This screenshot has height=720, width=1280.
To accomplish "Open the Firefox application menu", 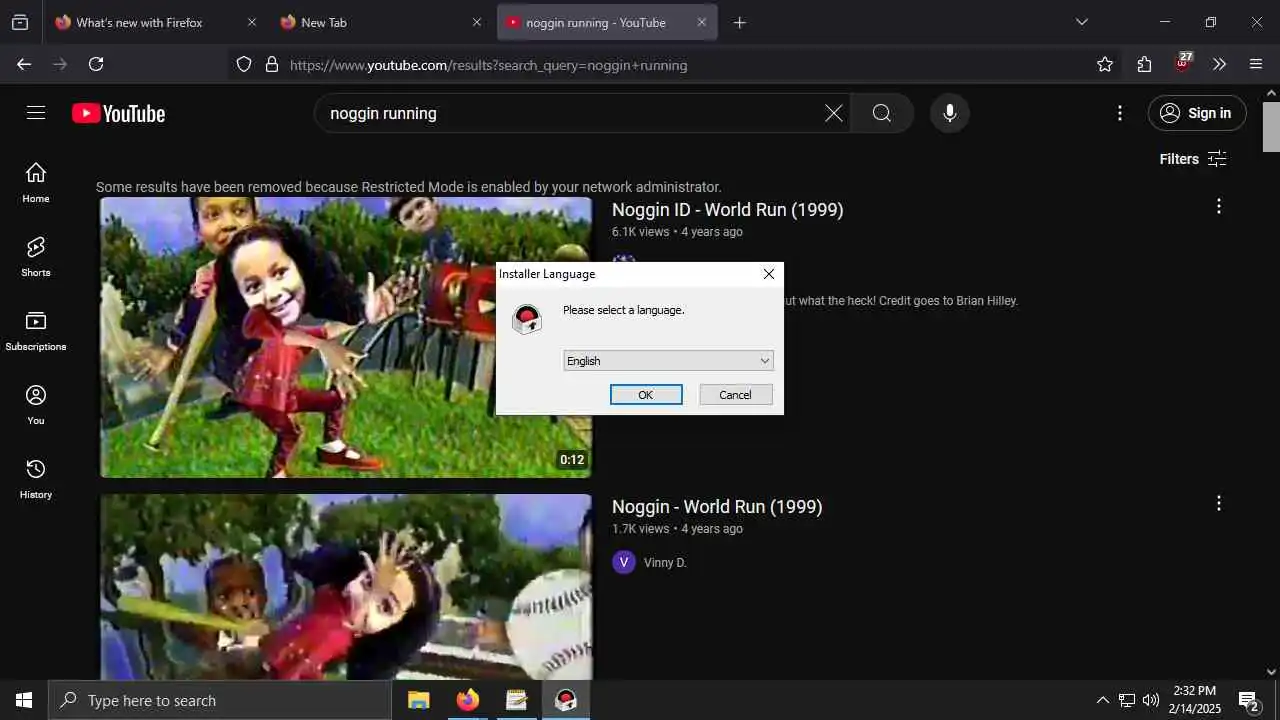I will pos(1256,64).
